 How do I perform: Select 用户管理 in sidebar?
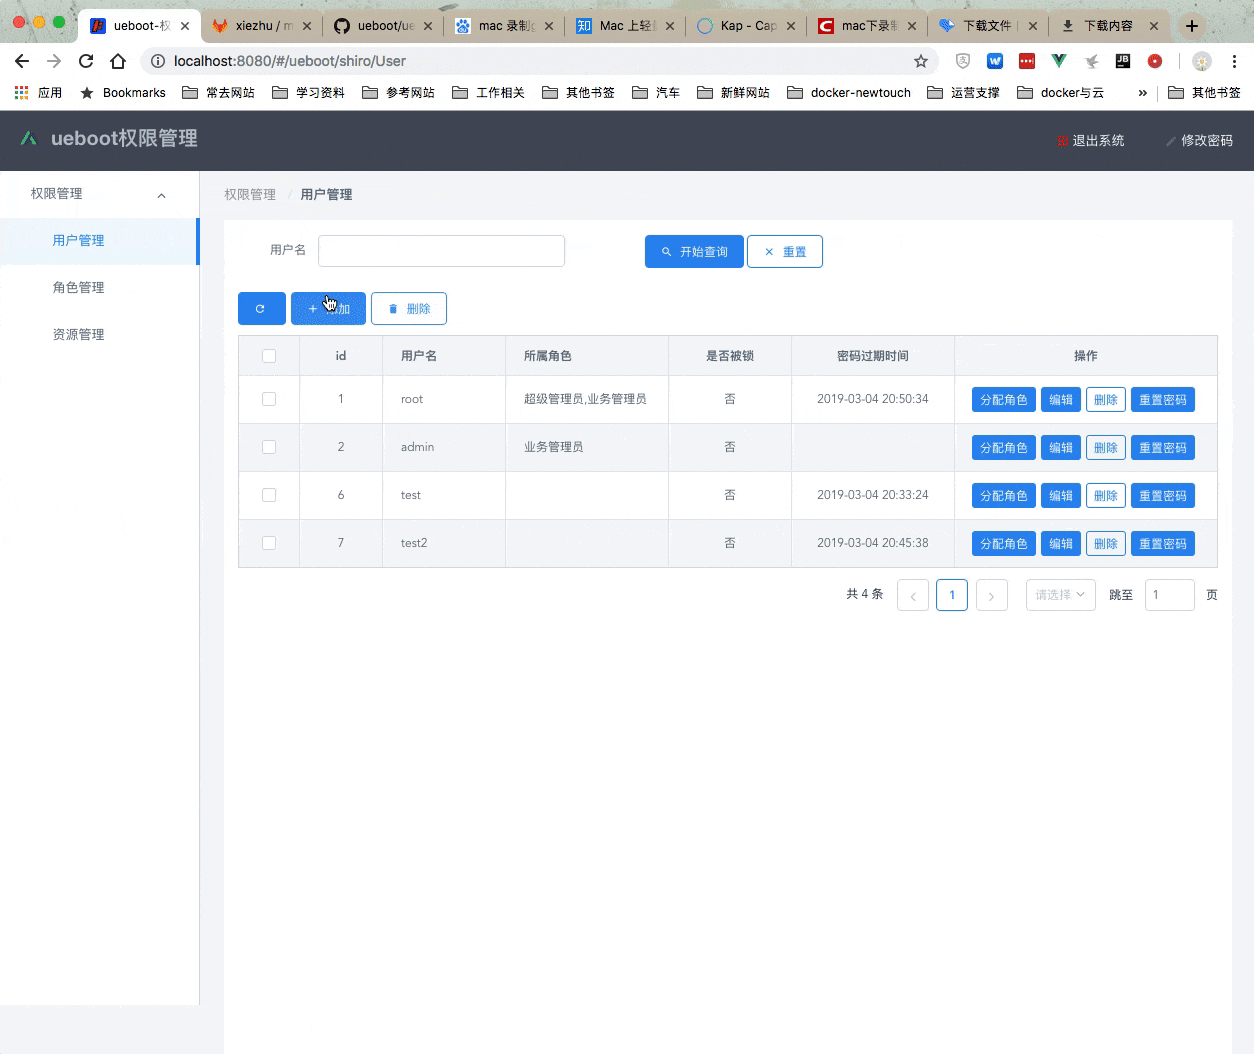pyautogui.click(x=99, y=241)
